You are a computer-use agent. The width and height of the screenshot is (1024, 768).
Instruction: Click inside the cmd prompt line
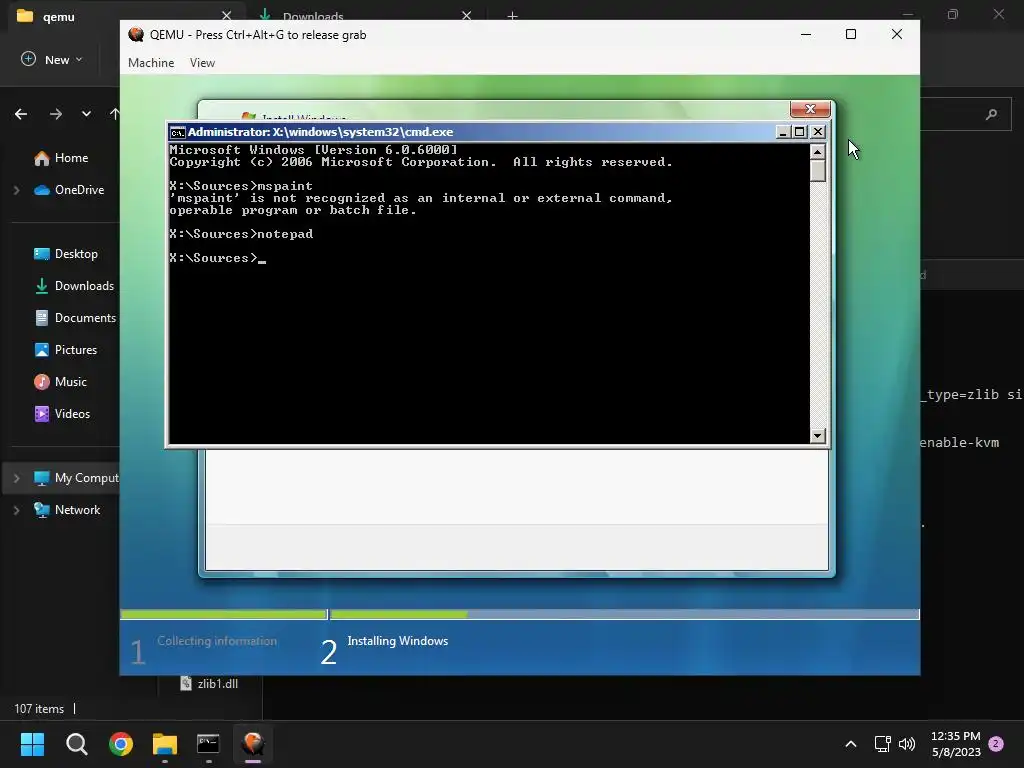click(x=217, y=258)
